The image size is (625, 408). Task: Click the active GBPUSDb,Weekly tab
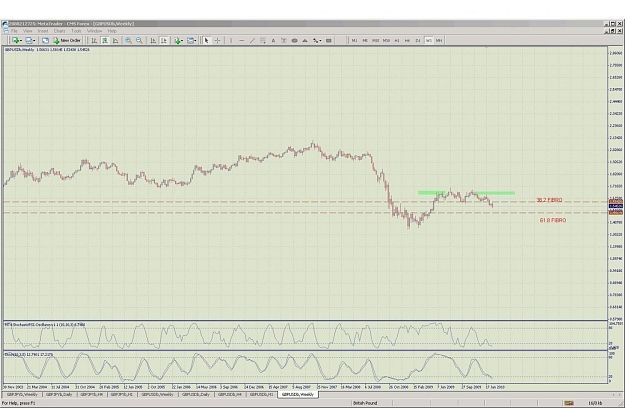pos(298,394)
